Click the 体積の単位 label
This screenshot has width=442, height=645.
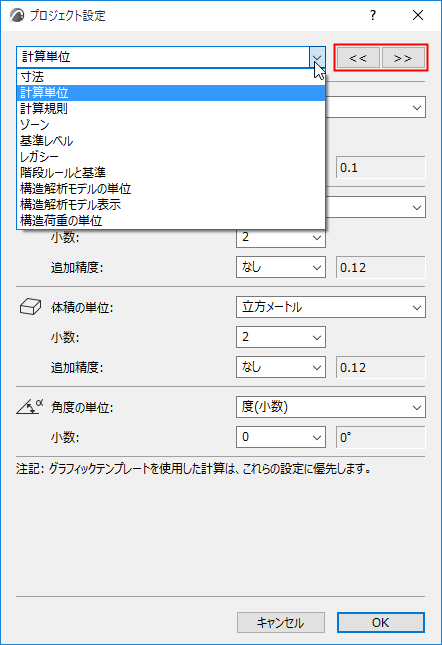tap(82, 308)
